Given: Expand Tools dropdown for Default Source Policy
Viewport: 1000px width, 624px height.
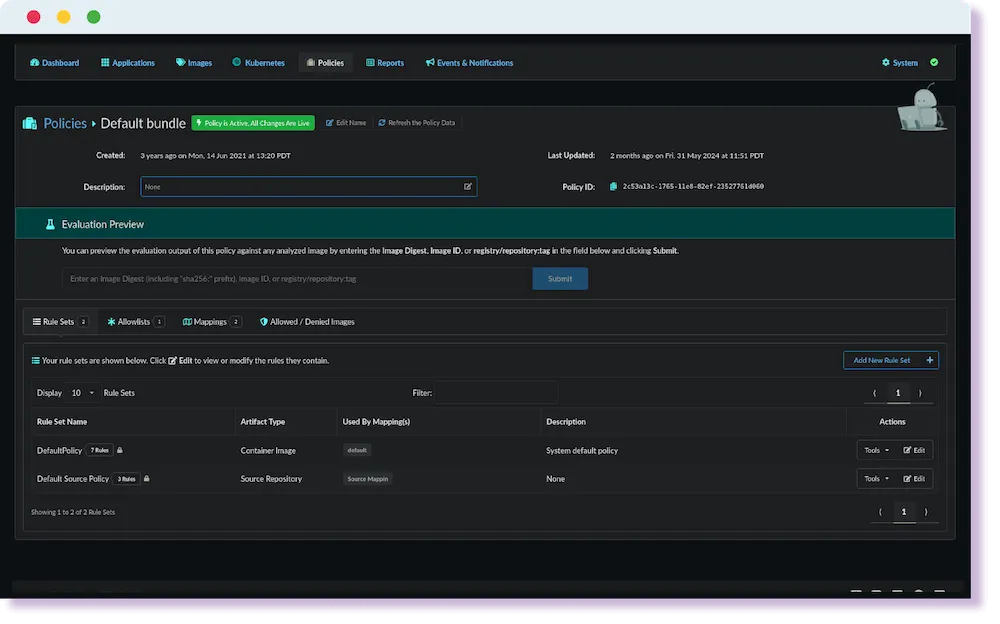Looking at the screenshot, I should [876, 479].
